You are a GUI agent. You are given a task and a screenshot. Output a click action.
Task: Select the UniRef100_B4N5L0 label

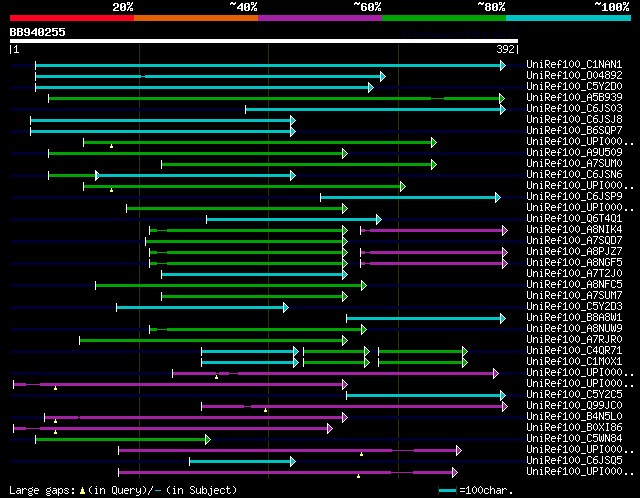click(574, 417)
